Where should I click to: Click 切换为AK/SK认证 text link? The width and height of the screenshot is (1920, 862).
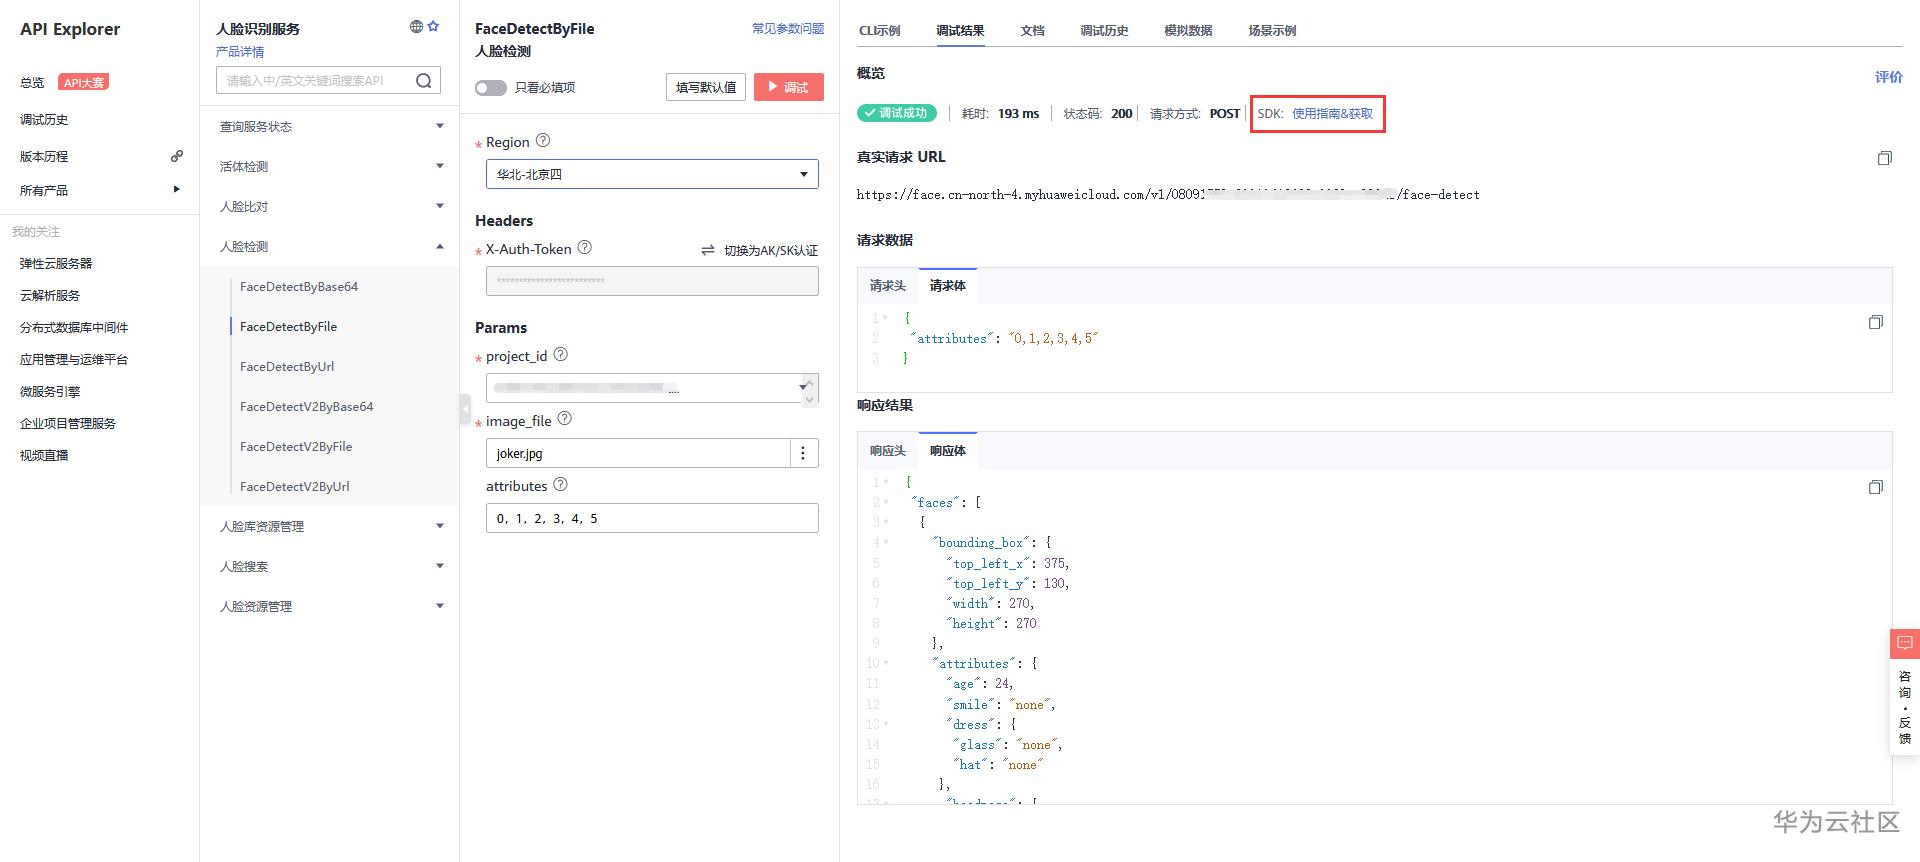[x=771, y=250]
